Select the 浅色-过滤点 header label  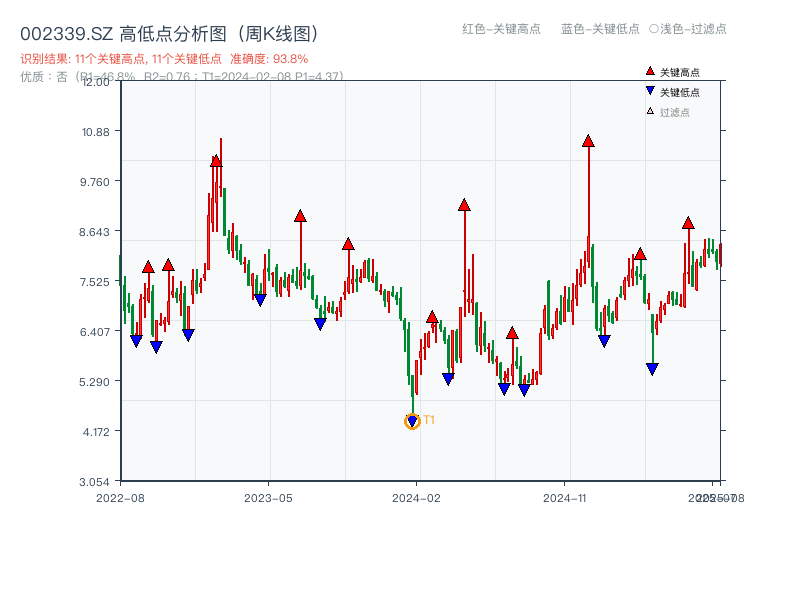693,29
